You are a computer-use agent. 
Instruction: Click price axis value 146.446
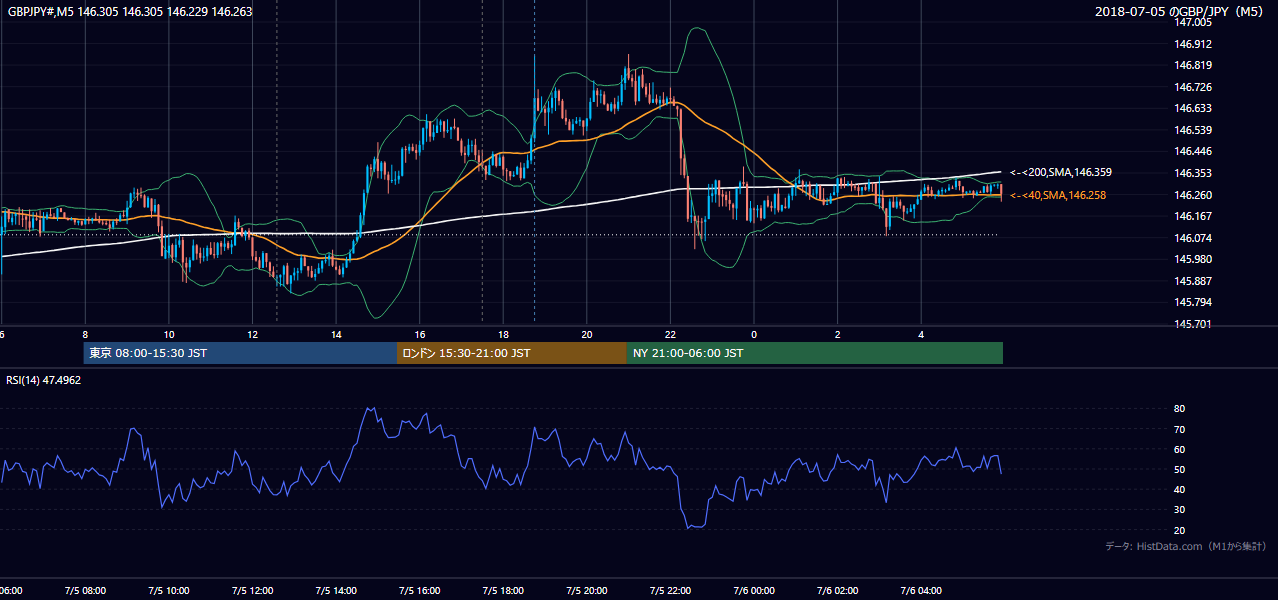pyautogui.click(x=1194, y=152)
